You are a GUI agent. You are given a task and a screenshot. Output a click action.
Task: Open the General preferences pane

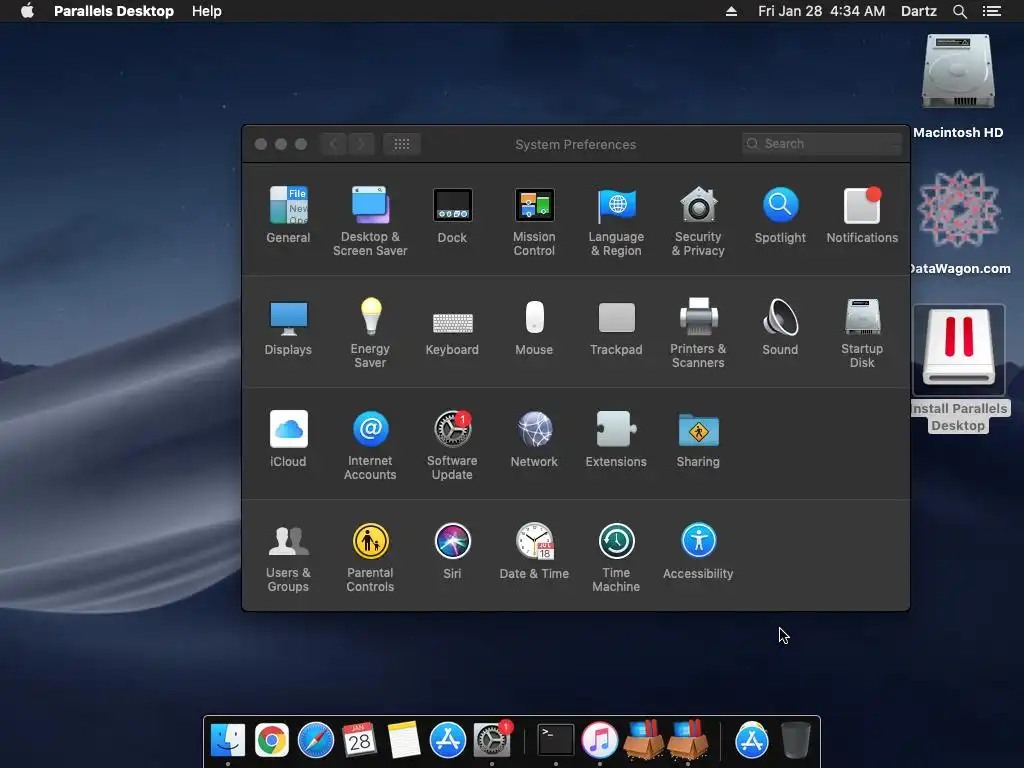point(288,215)
